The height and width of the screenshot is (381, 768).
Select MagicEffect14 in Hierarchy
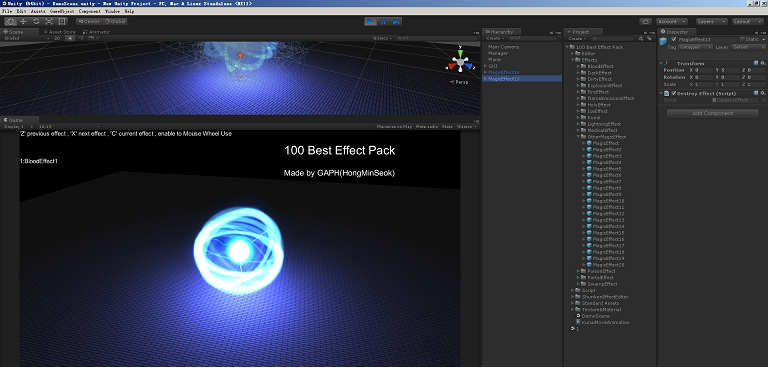click(x=522, y=72)
